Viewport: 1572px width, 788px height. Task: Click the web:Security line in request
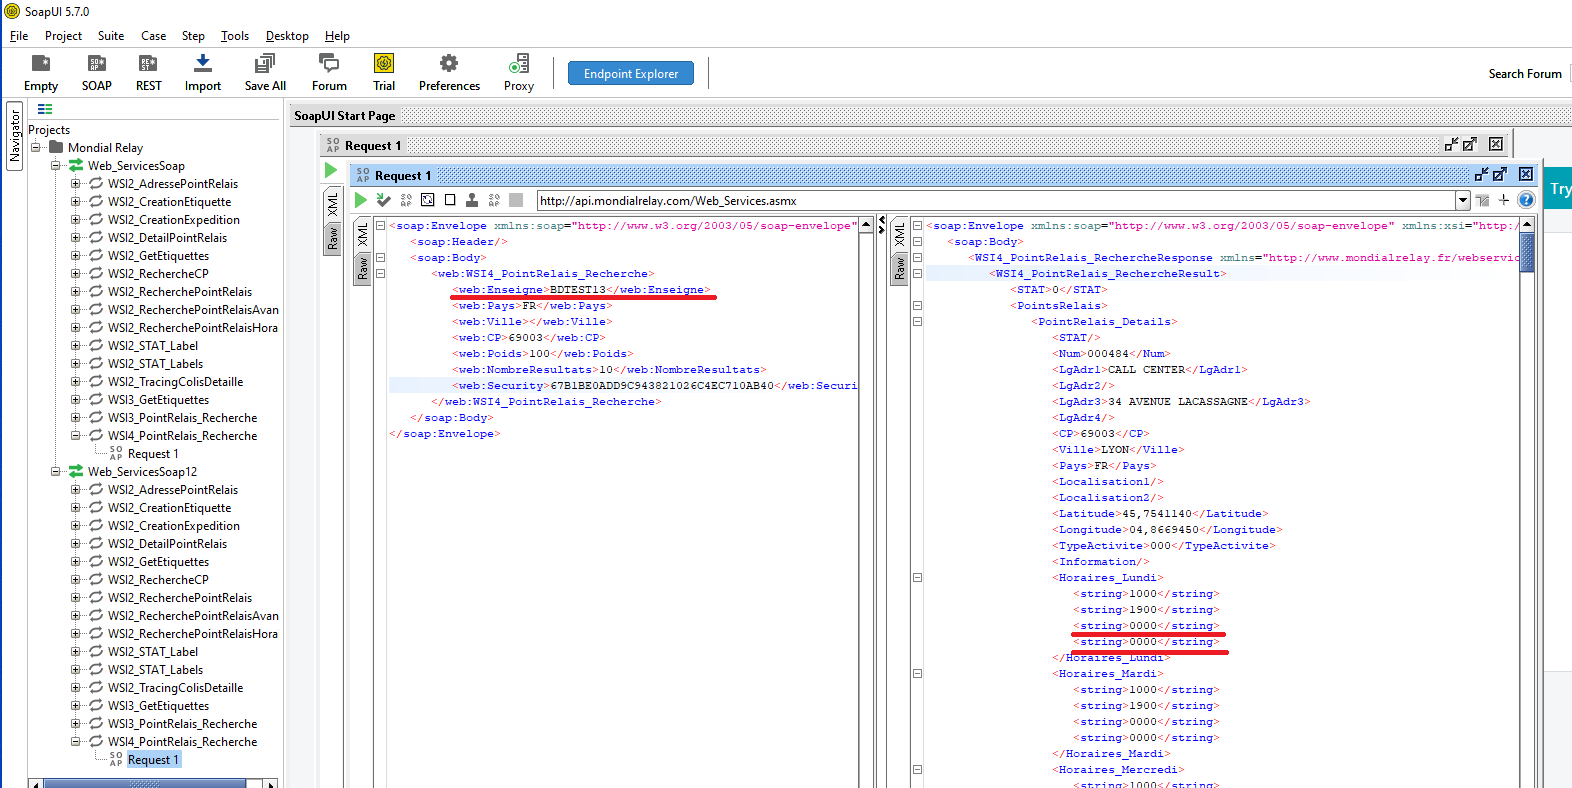[654, 385]
